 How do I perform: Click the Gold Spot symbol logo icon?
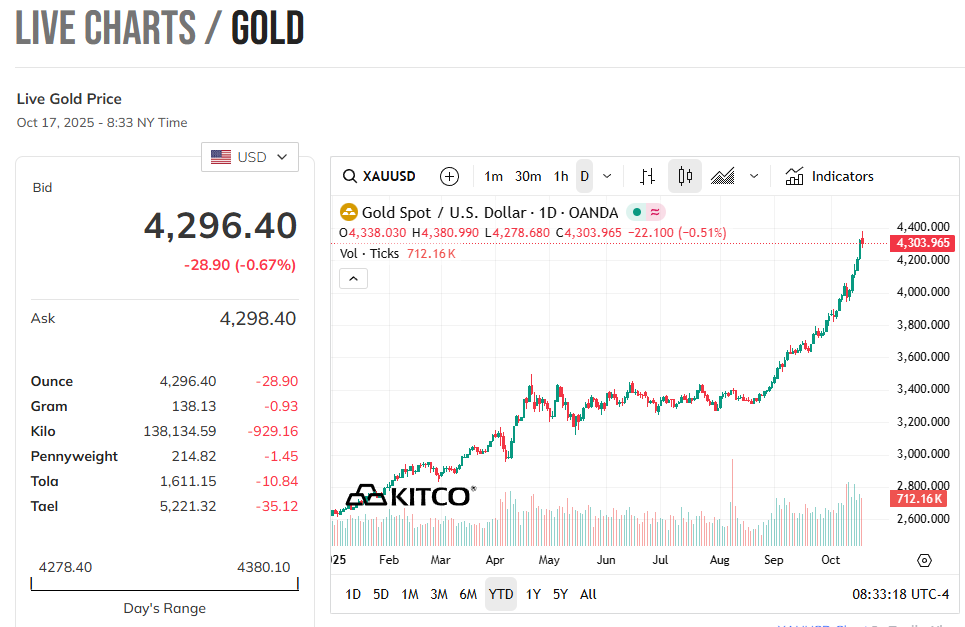pyautogui.click(x=349, y=212)
